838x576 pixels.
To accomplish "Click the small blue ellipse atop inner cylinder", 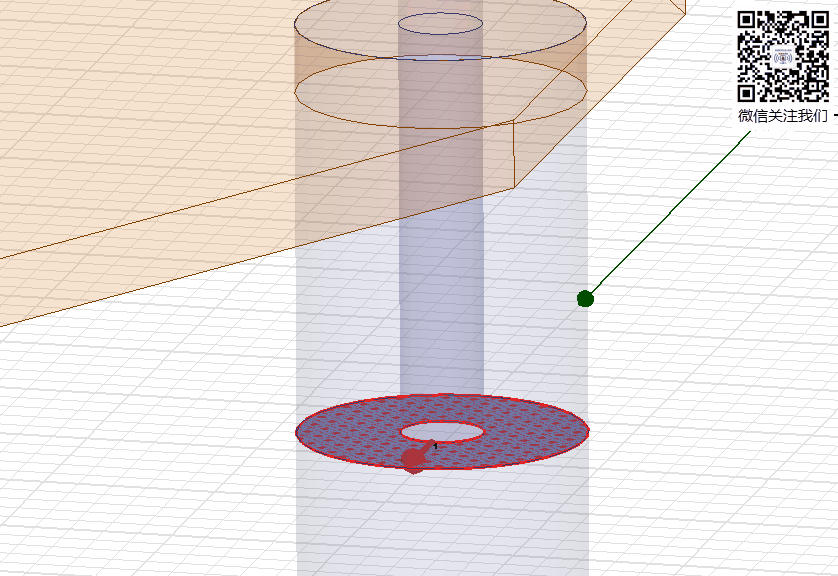I will tap(440, 24).
